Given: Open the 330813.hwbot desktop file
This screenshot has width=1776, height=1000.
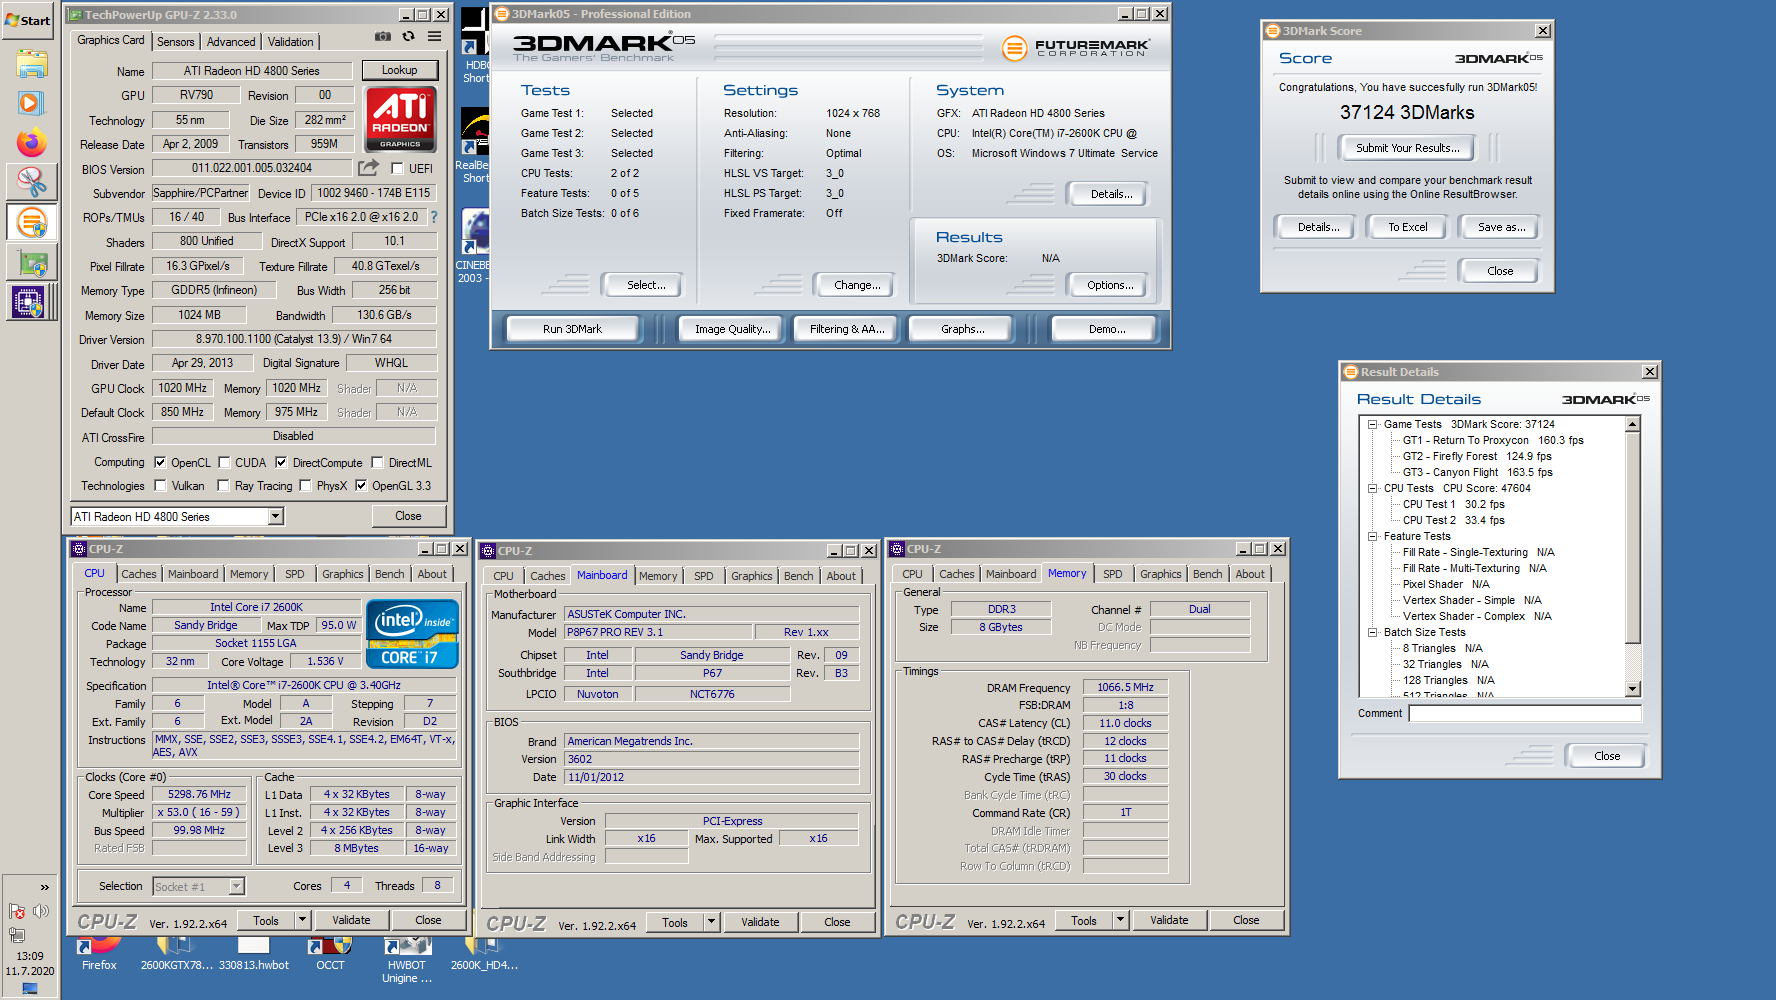Looking at the screenshot, I should pos(254,954).
